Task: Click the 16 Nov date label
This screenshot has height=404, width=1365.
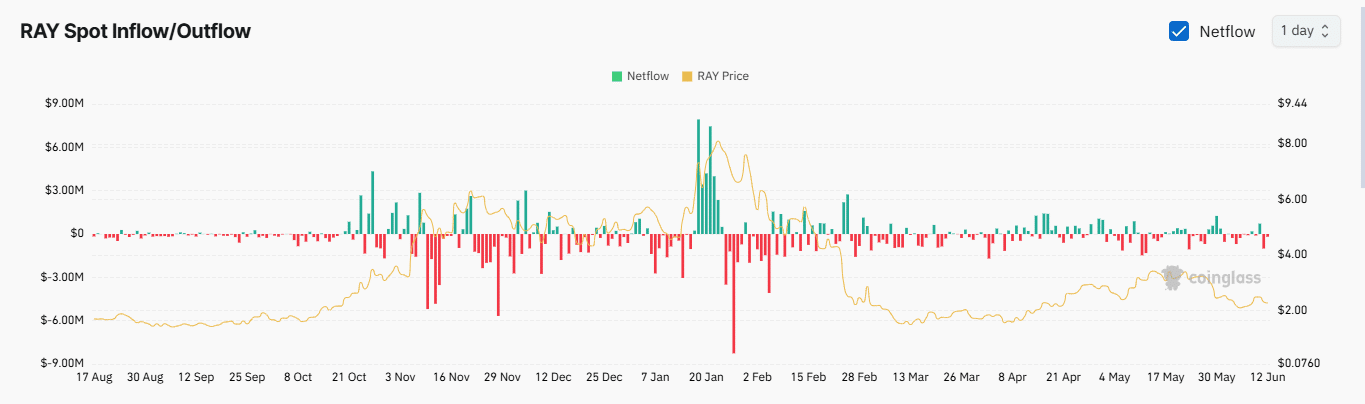Action: point(451,378)
